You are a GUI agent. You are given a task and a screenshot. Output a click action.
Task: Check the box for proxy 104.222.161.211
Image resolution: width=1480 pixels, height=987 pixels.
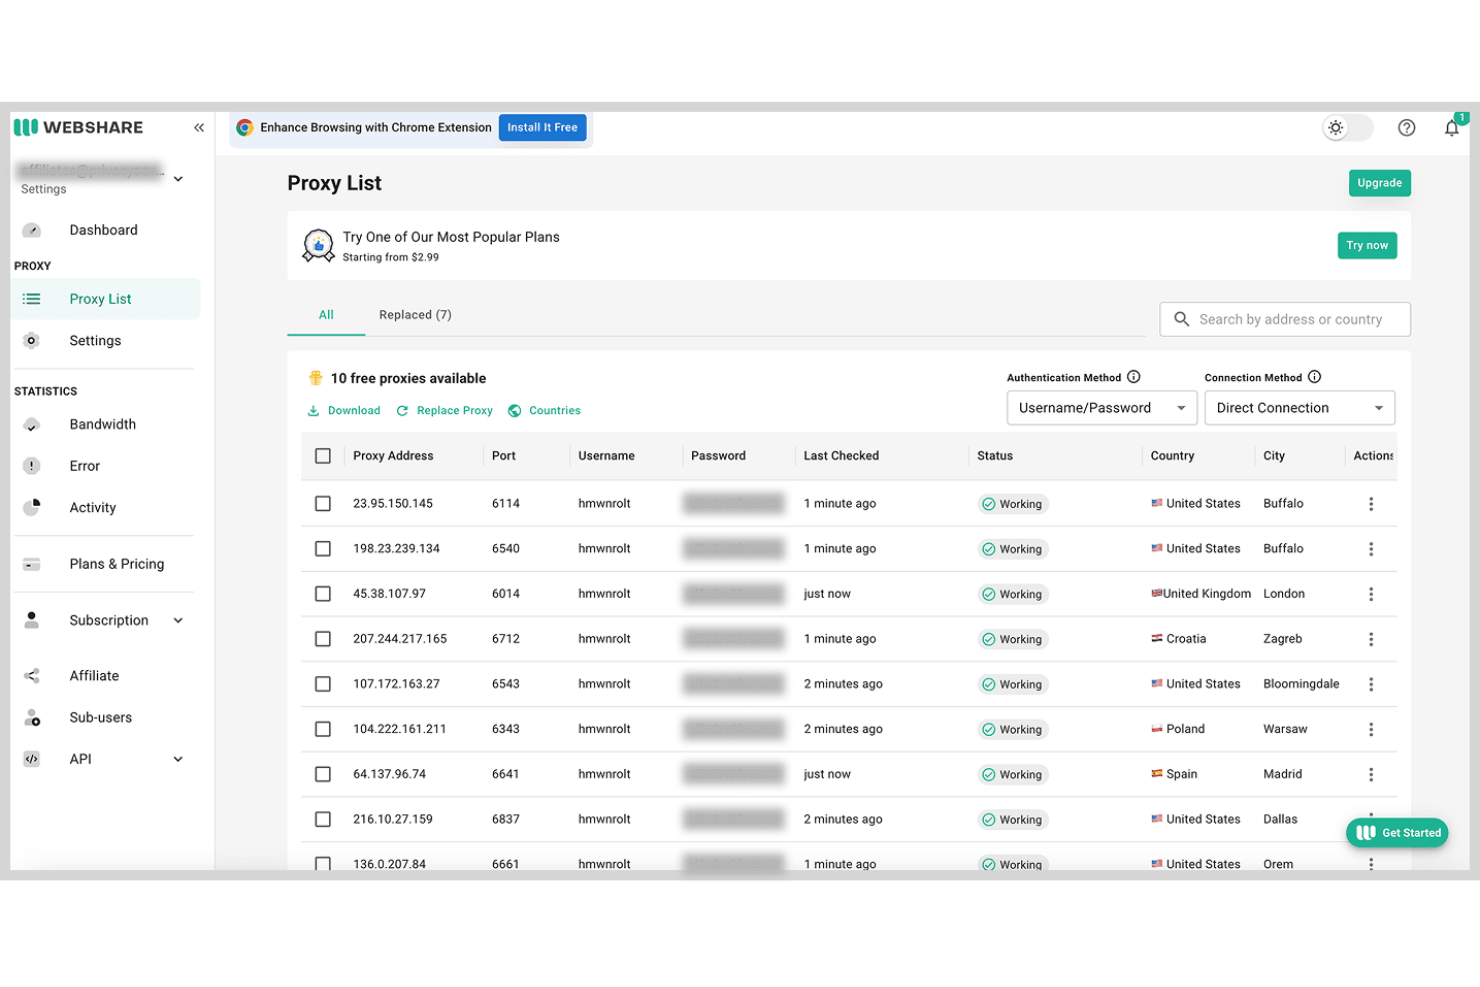click(x=323, y=729)
